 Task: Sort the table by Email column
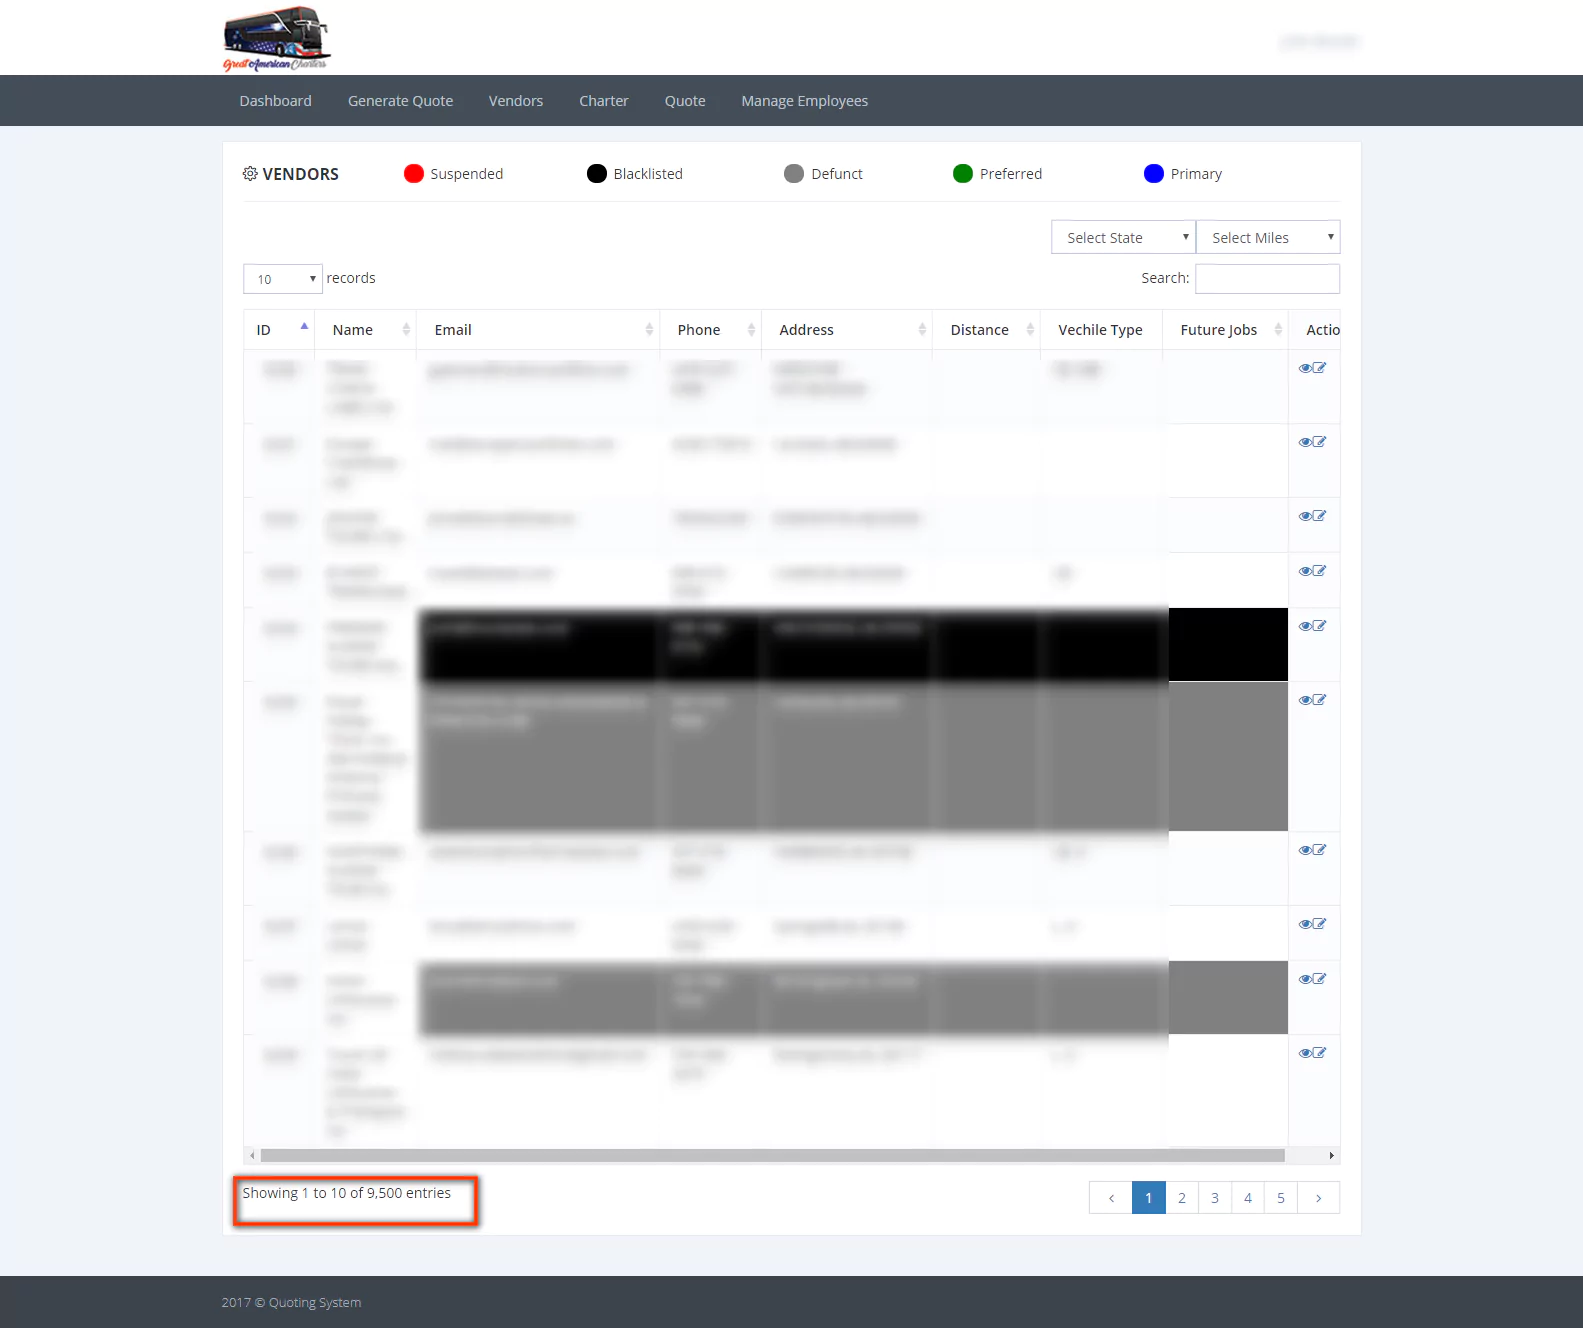[x=538, y=330]
